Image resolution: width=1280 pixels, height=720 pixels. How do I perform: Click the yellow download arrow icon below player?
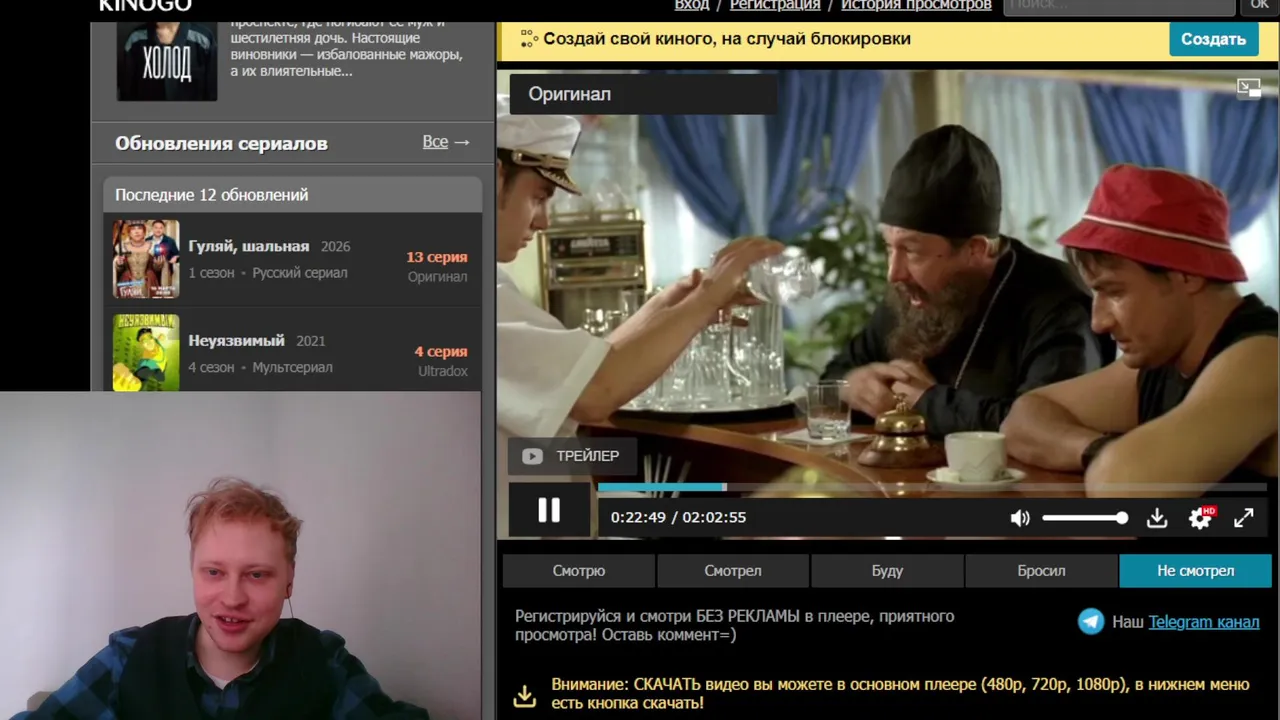coord(525,695)
